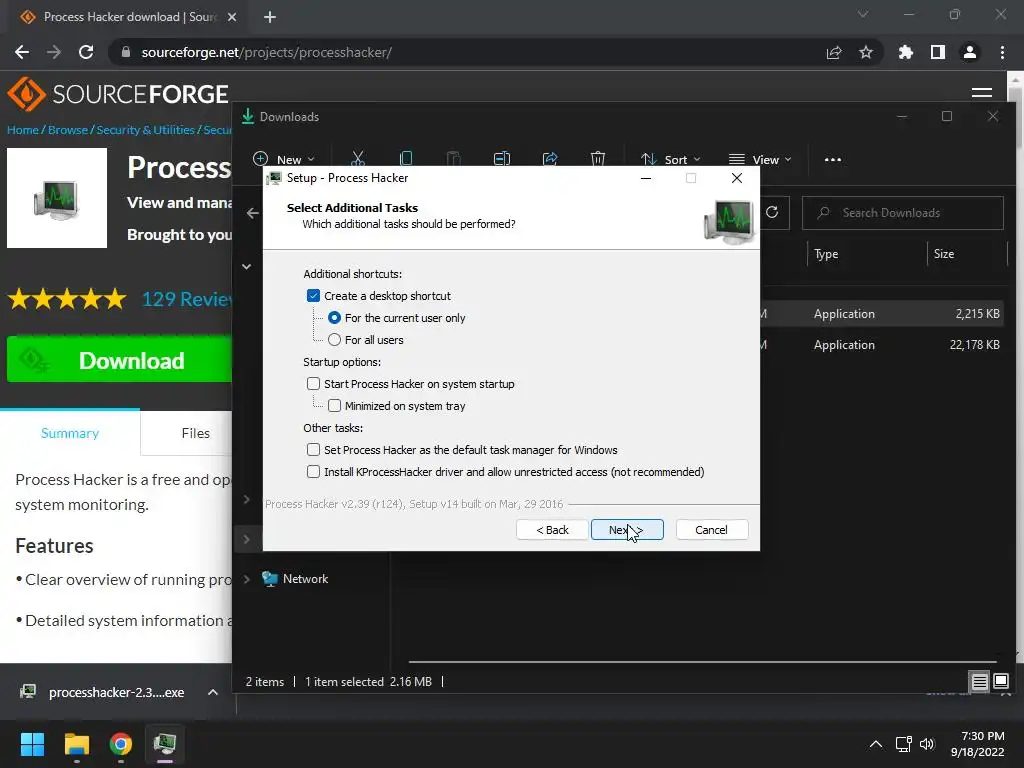Click the Paste icon in Downloads toolbar
The width and height of the screenshot is (1024, 768).
click(453, 159)
